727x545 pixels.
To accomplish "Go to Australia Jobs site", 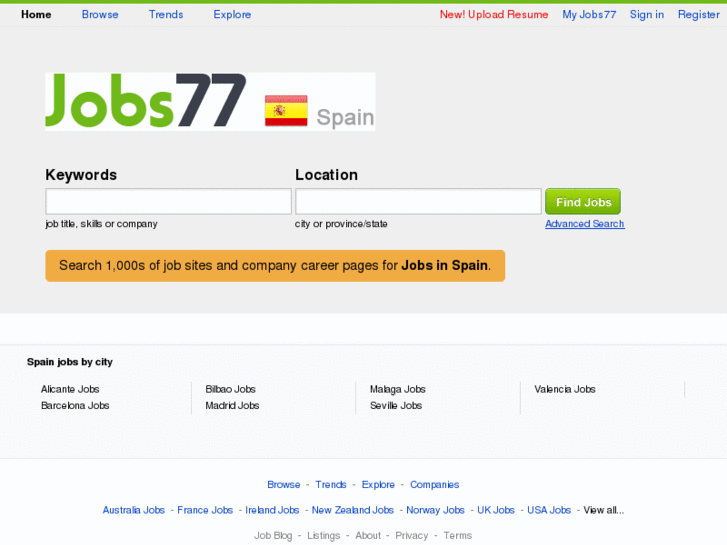I will pos(134,510).
